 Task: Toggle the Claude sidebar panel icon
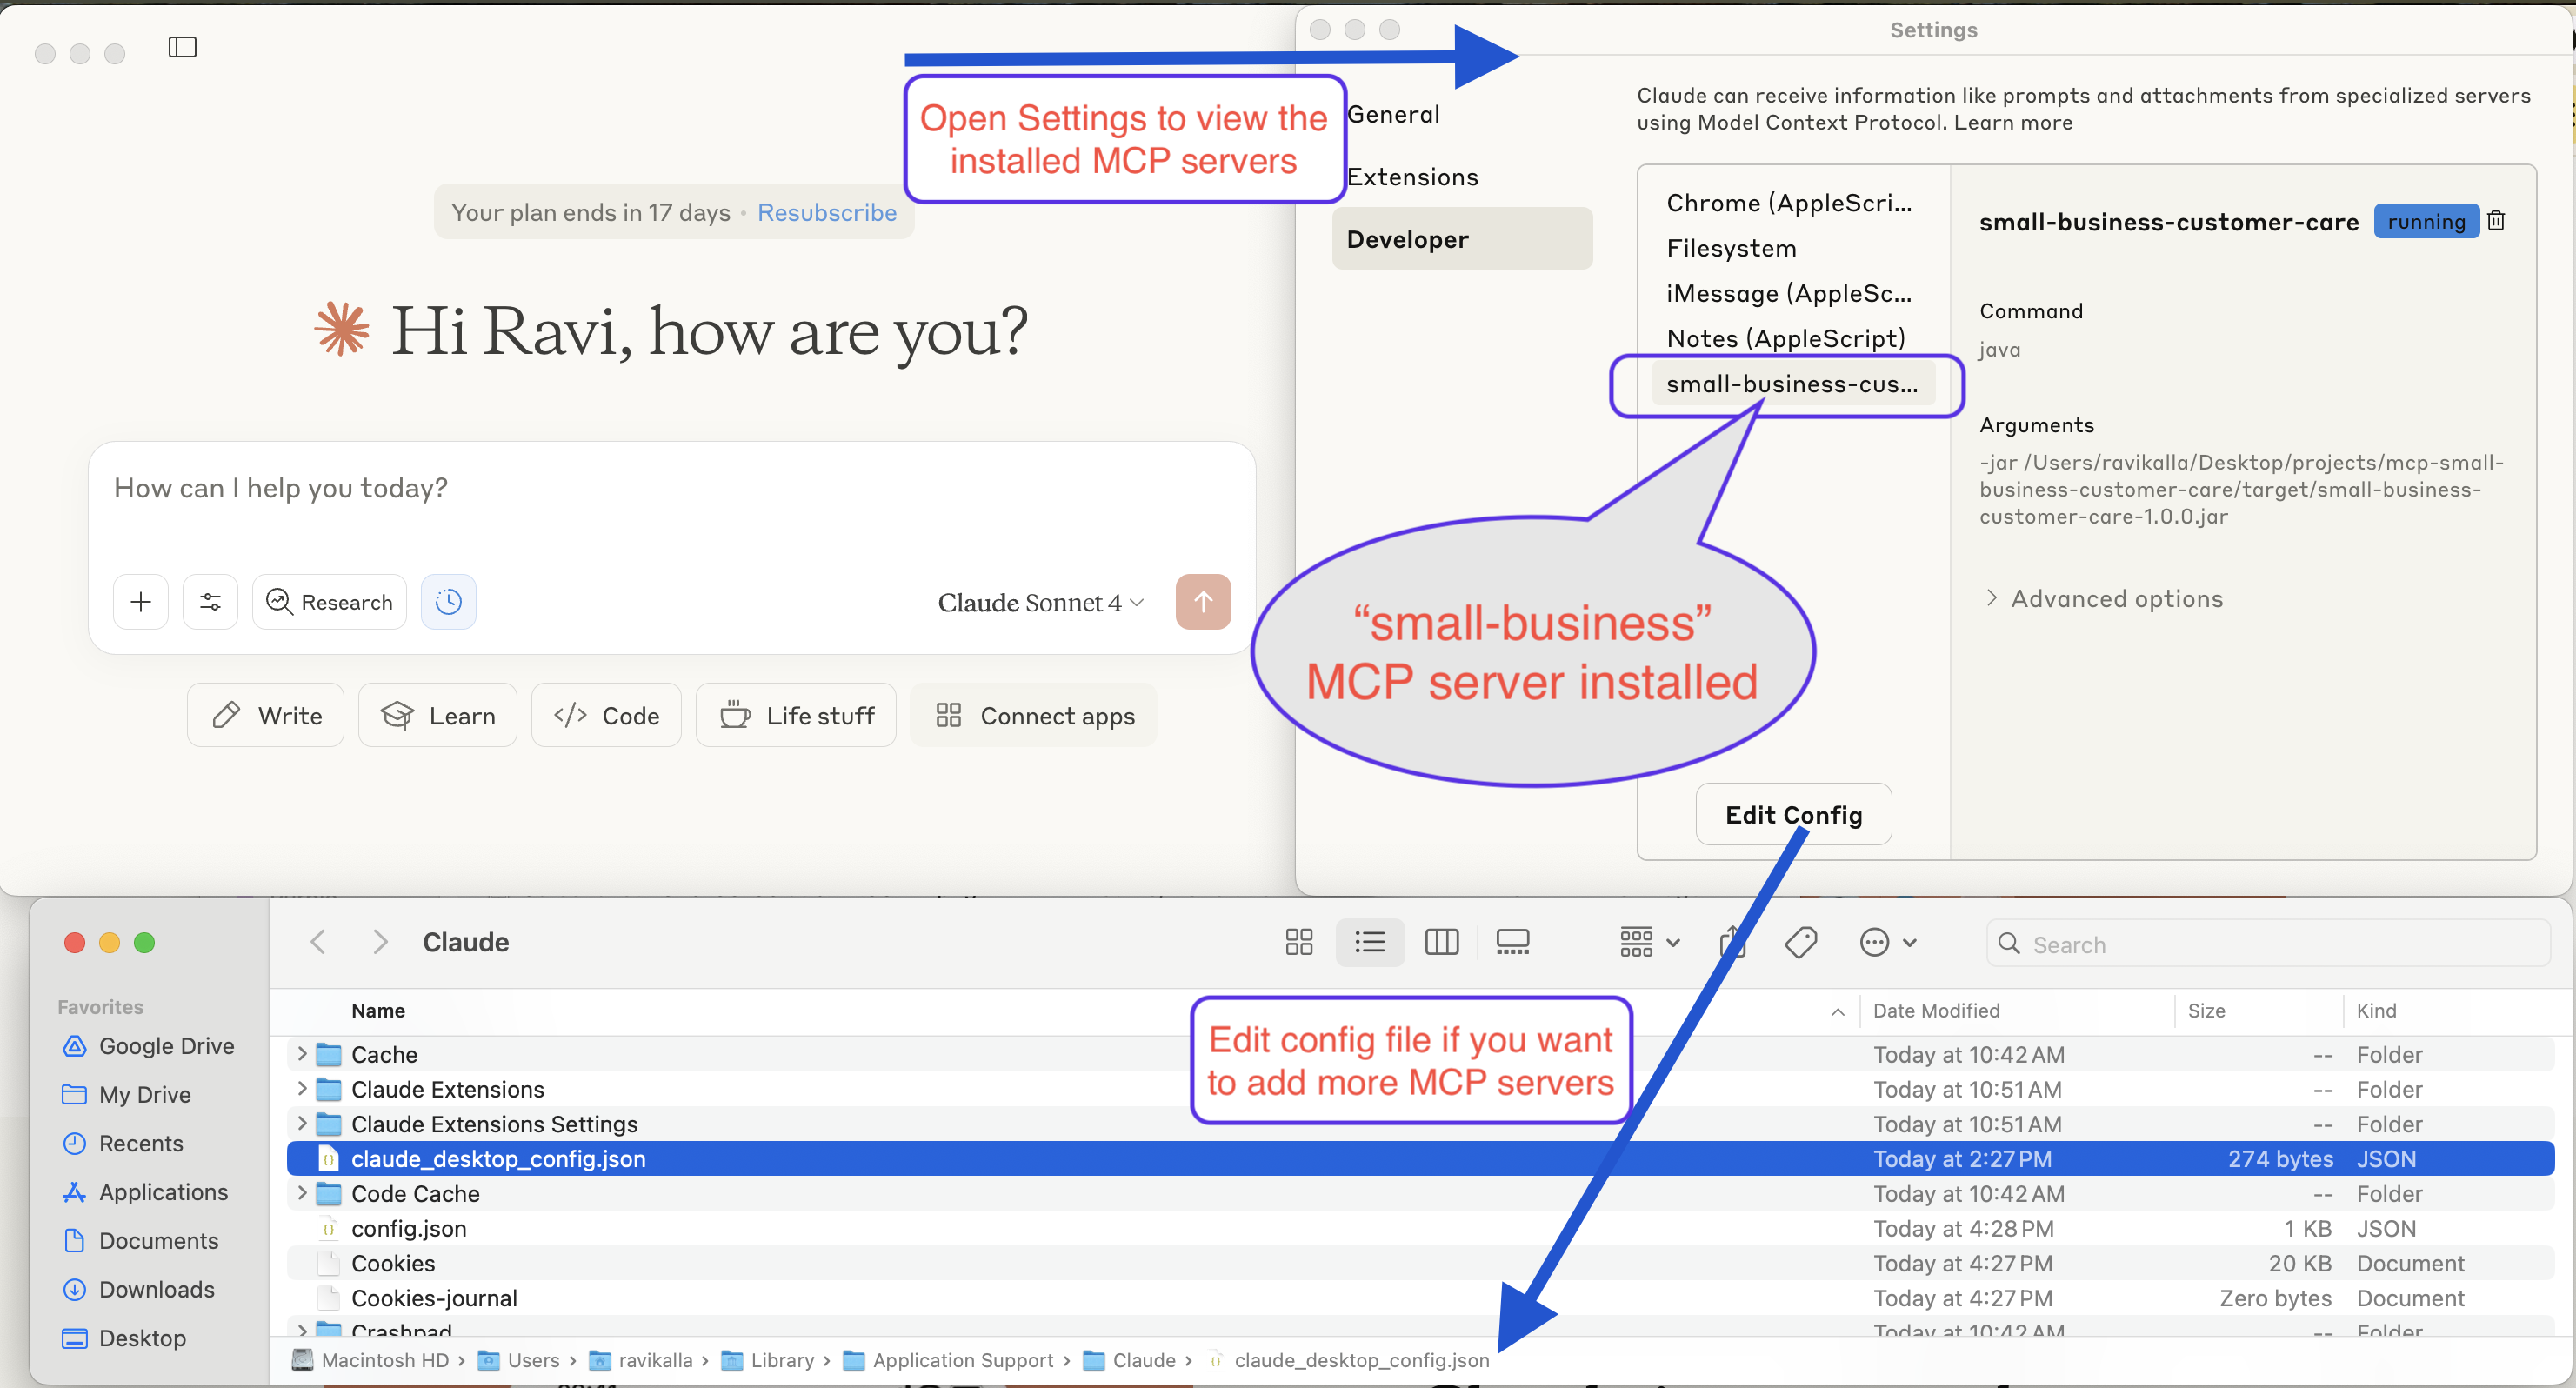click(182, 47)
